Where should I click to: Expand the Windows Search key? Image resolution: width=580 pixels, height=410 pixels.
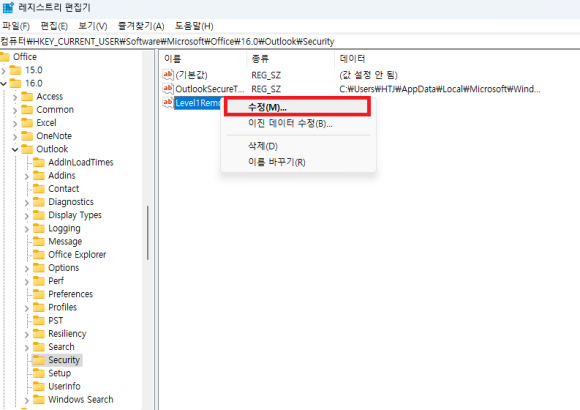tap(27, 400)
